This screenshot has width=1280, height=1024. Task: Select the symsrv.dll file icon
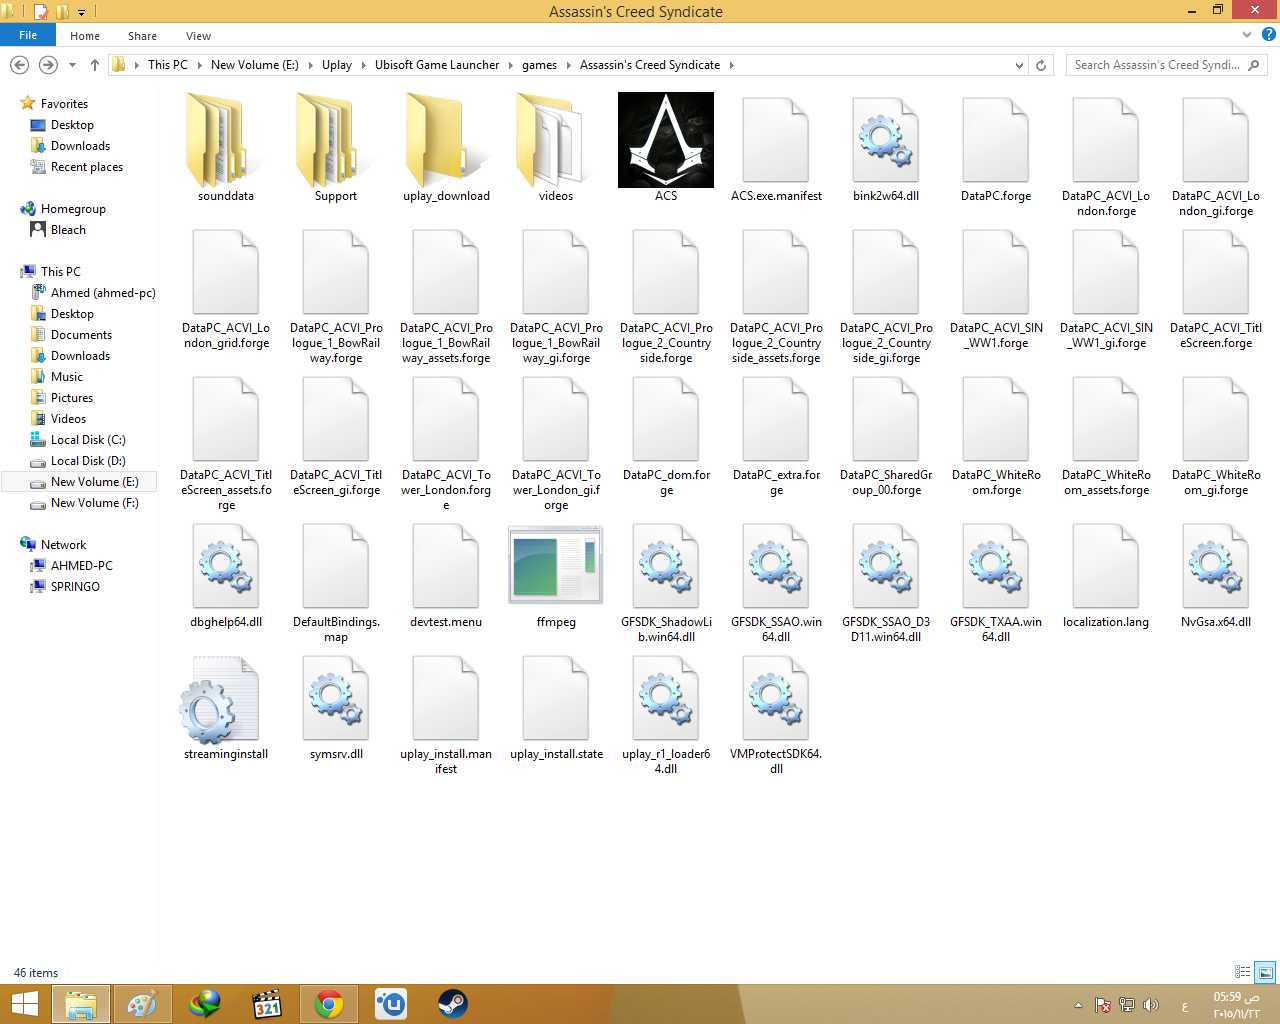pos(336,698)
